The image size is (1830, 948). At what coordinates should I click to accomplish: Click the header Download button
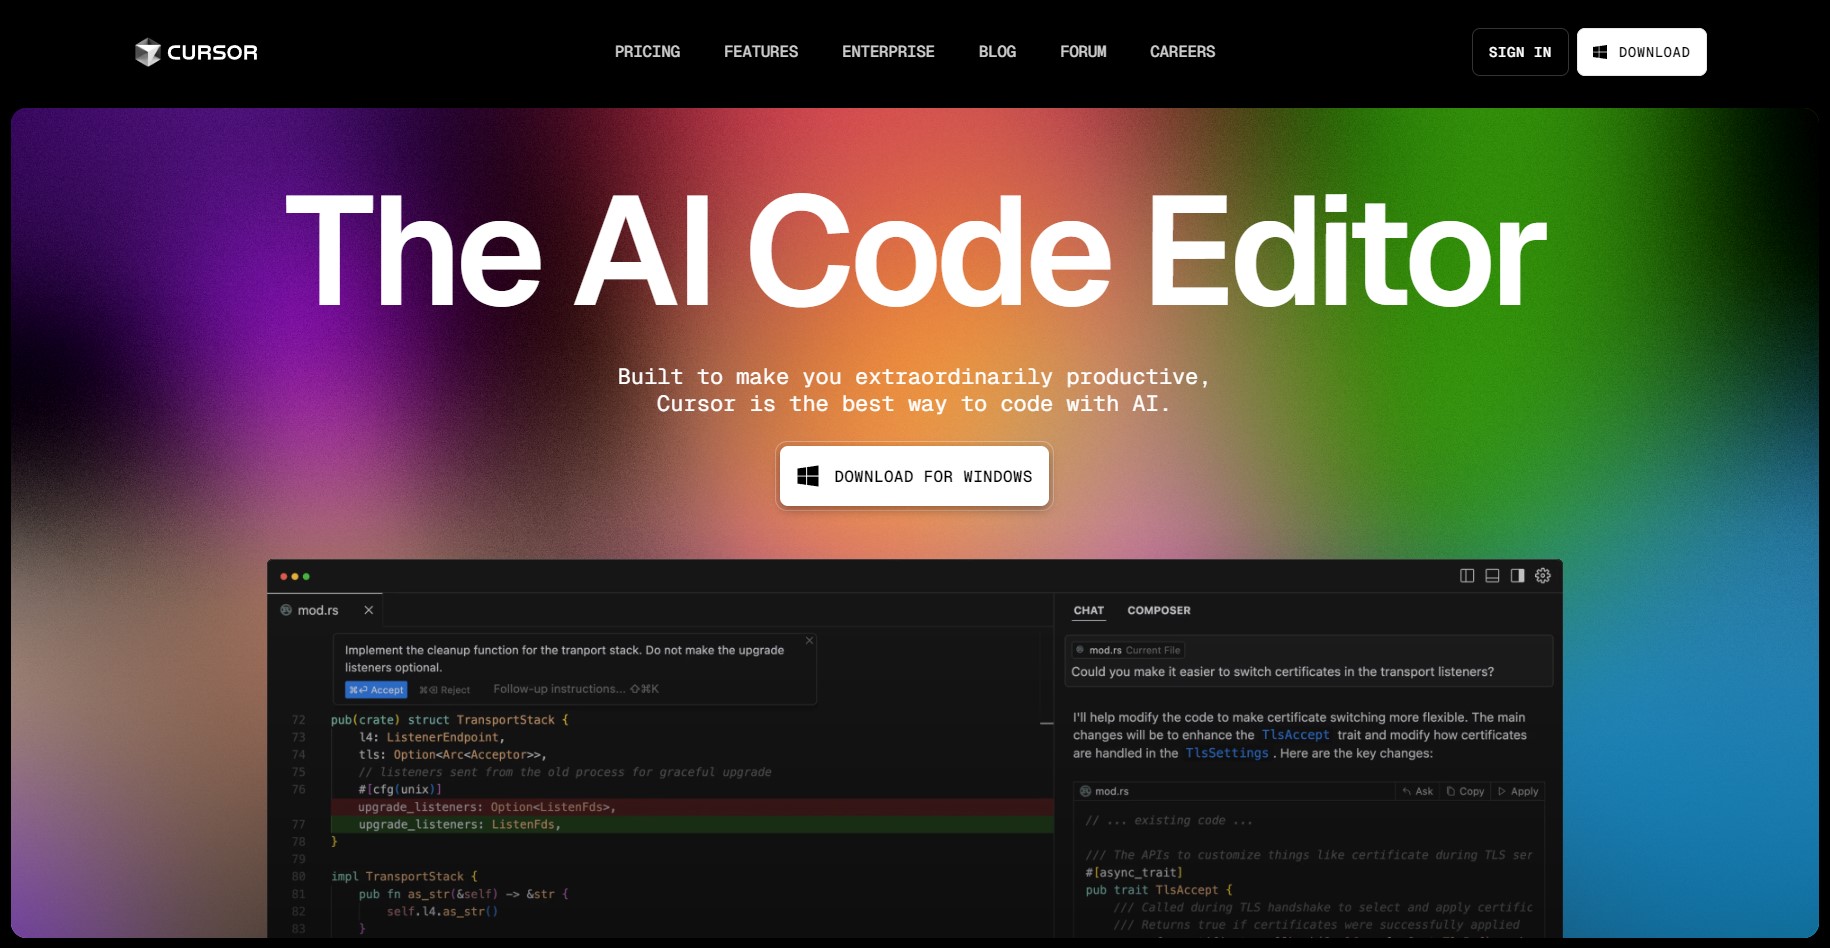(1641, 52)
